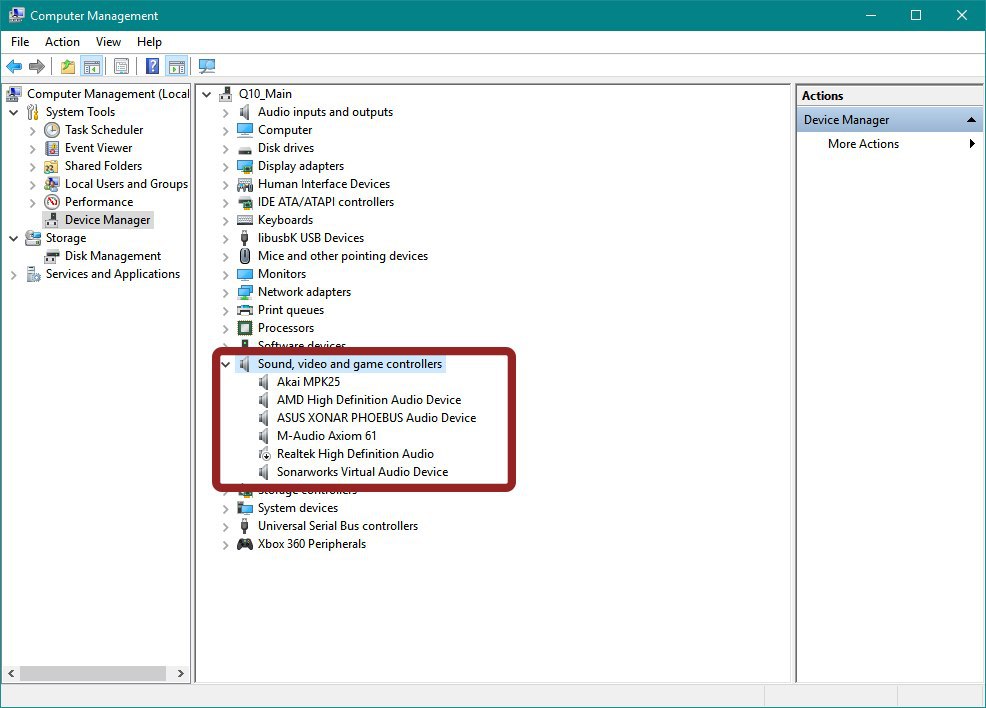The height and width of the screenshot is (708, 986).
Task: Expand the System devices category
Action: pyautogui.click(x=225, y=509)
